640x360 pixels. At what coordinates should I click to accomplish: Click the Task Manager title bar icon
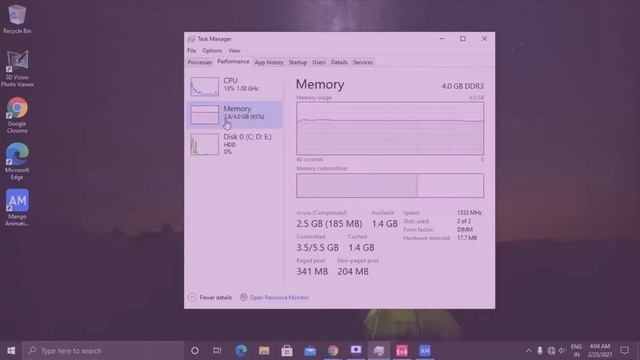pyautogui.click(x=191, y=39)
